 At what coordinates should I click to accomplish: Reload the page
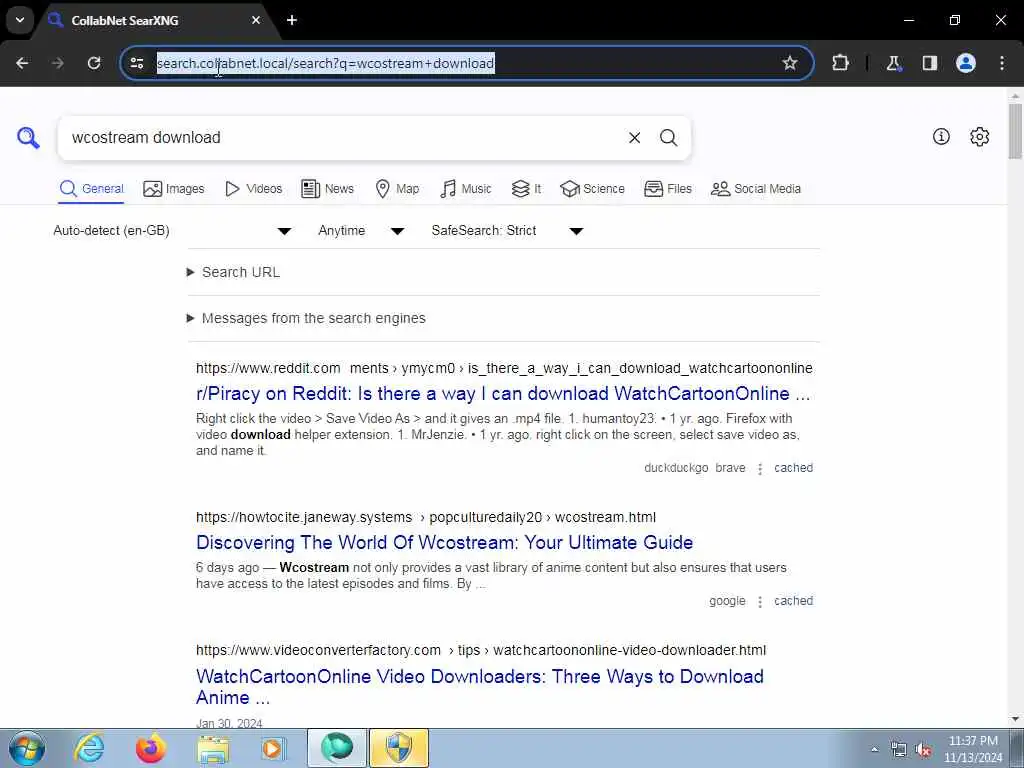click(94, 63)
